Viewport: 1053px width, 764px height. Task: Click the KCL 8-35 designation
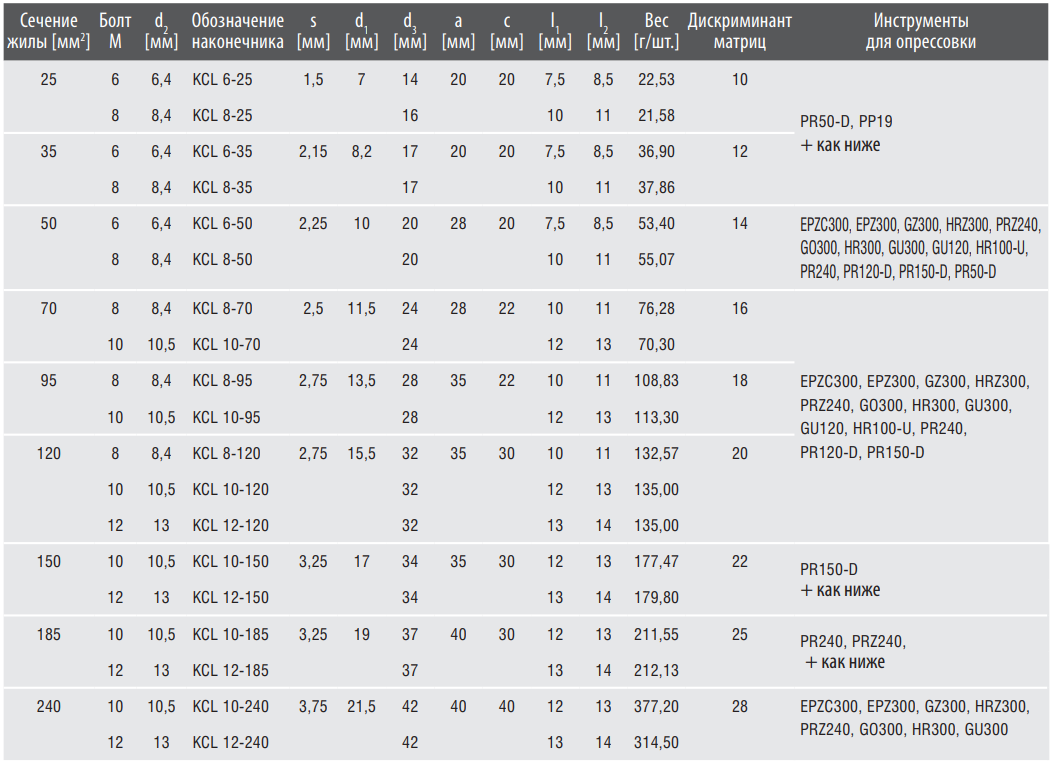(x=222, y=187)
